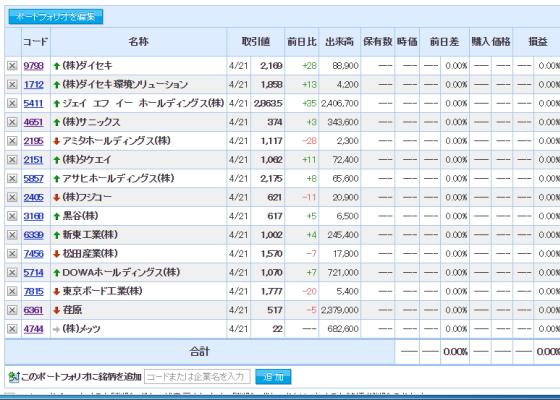This screenshot has height=400, width=560.
Task: Click the 合計 total row label
Action: coord(199,352)
